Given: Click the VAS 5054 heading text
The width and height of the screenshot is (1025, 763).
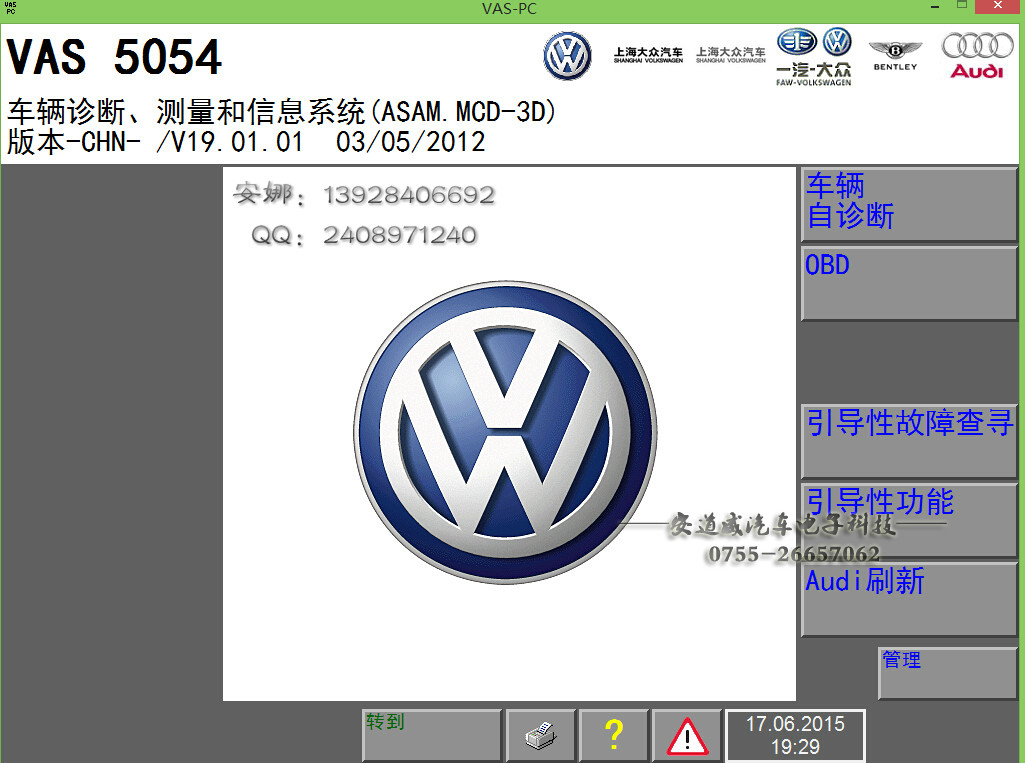Looking at the screenshot, I should pos(114,57).
